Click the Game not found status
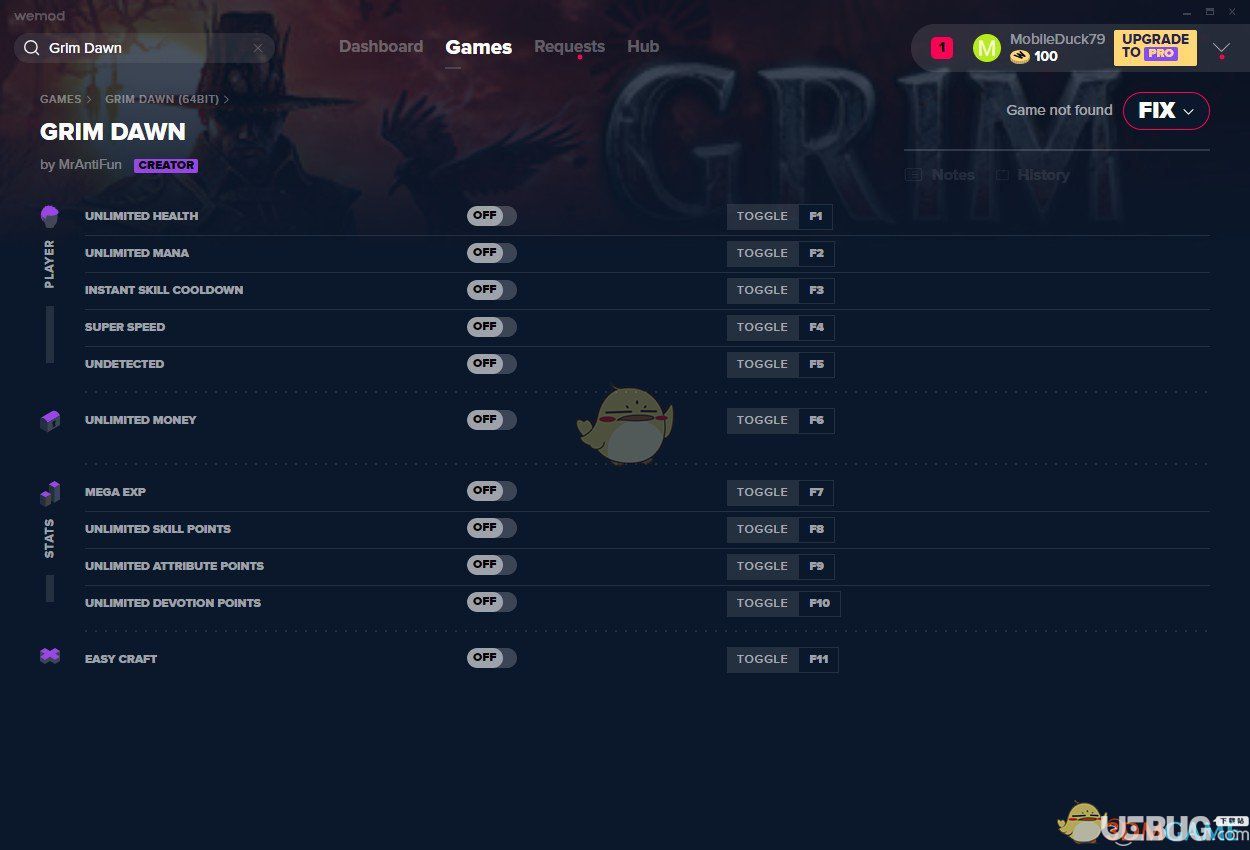This screenshot has height=850, width=1250. pyautogui.click(x=1059, y=111)
